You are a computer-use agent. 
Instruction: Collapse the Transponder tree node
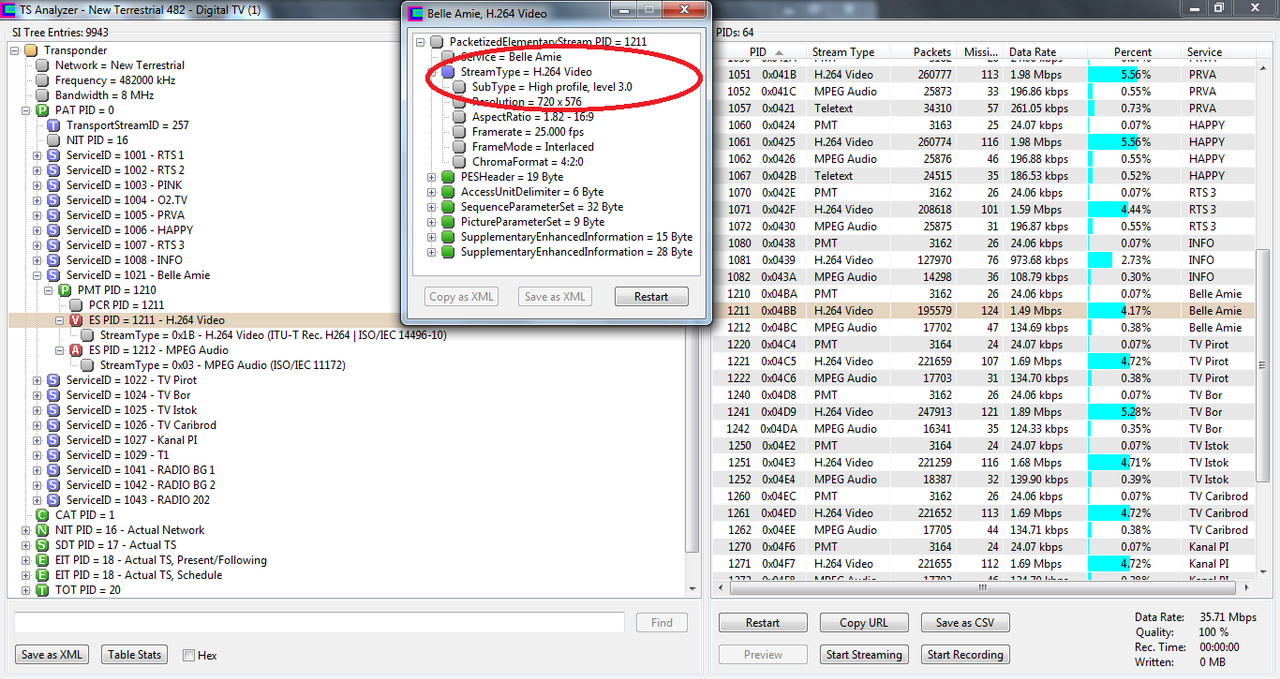click(x=16, y=50)
